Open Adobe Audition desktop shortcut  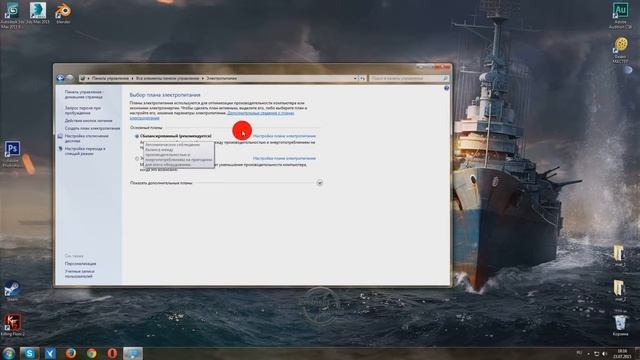tap(620, 16)
